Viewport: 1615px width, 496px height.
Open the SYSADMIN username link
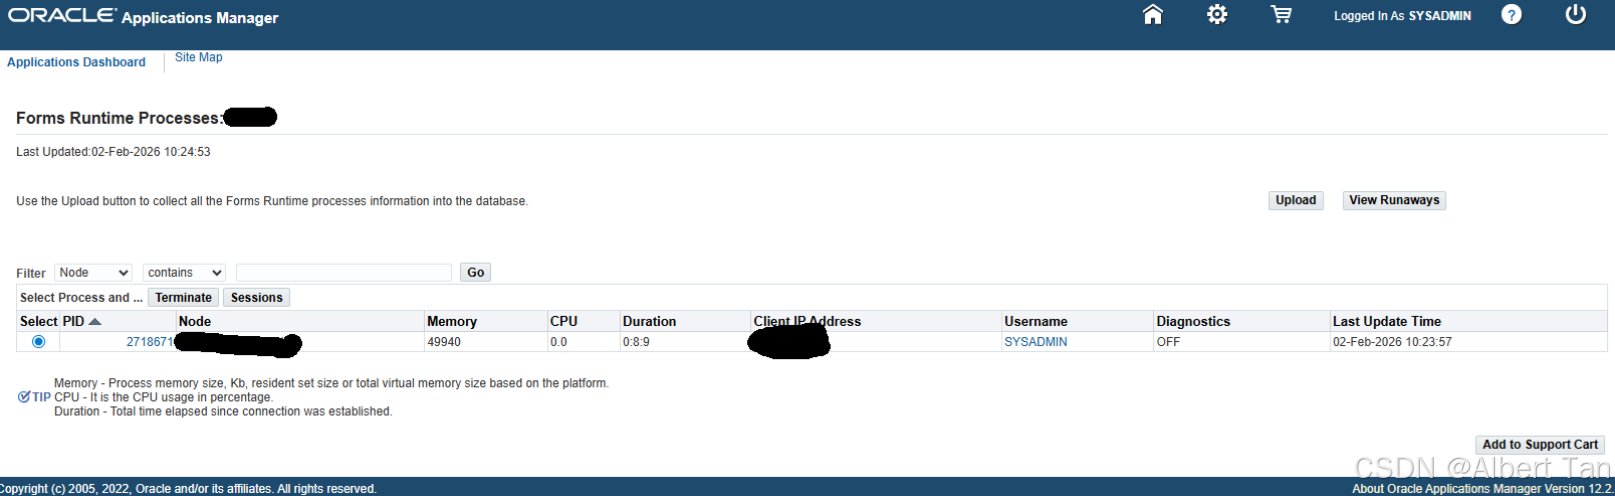[1036, 342]
